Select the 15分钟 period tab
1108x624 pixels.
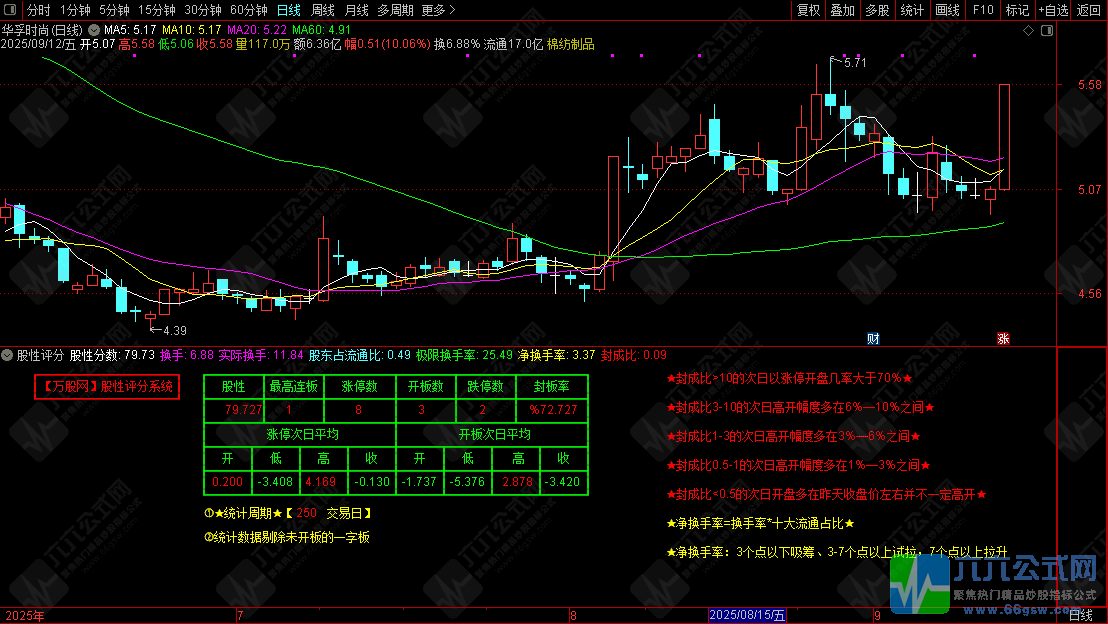tap(156, 10)
